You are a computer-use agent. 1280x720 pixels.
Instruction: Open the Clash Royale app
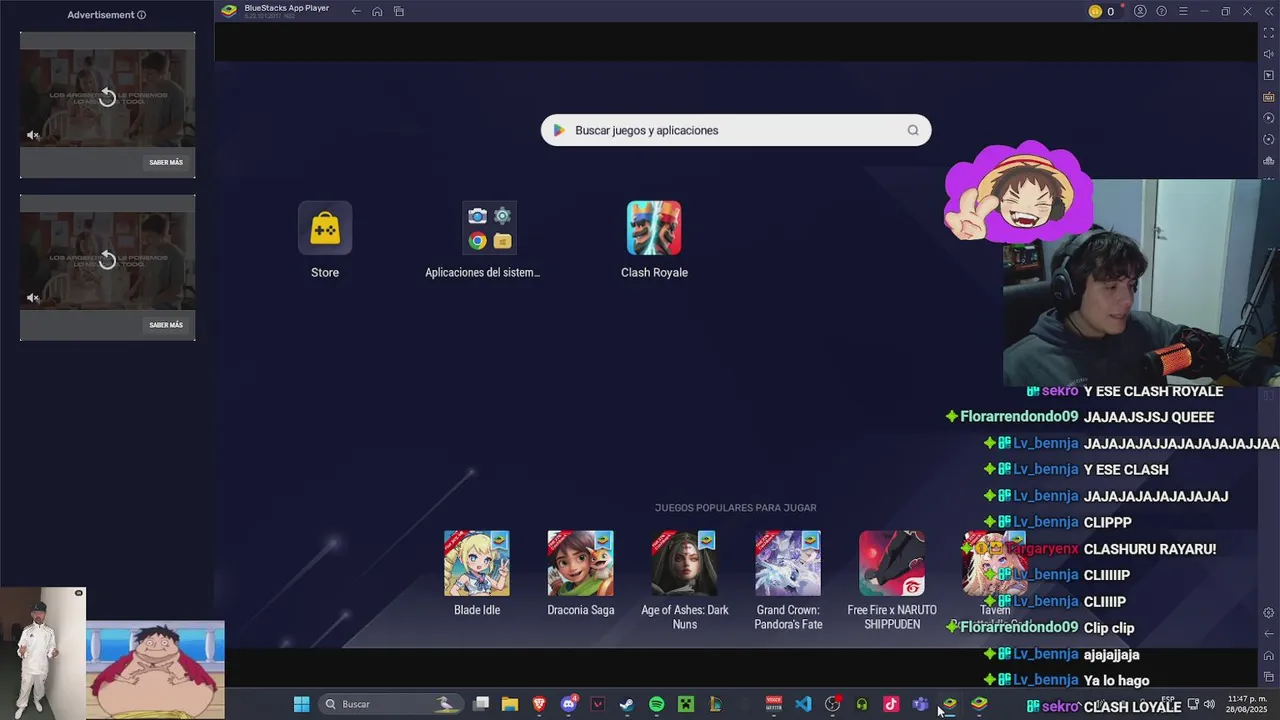654,228
